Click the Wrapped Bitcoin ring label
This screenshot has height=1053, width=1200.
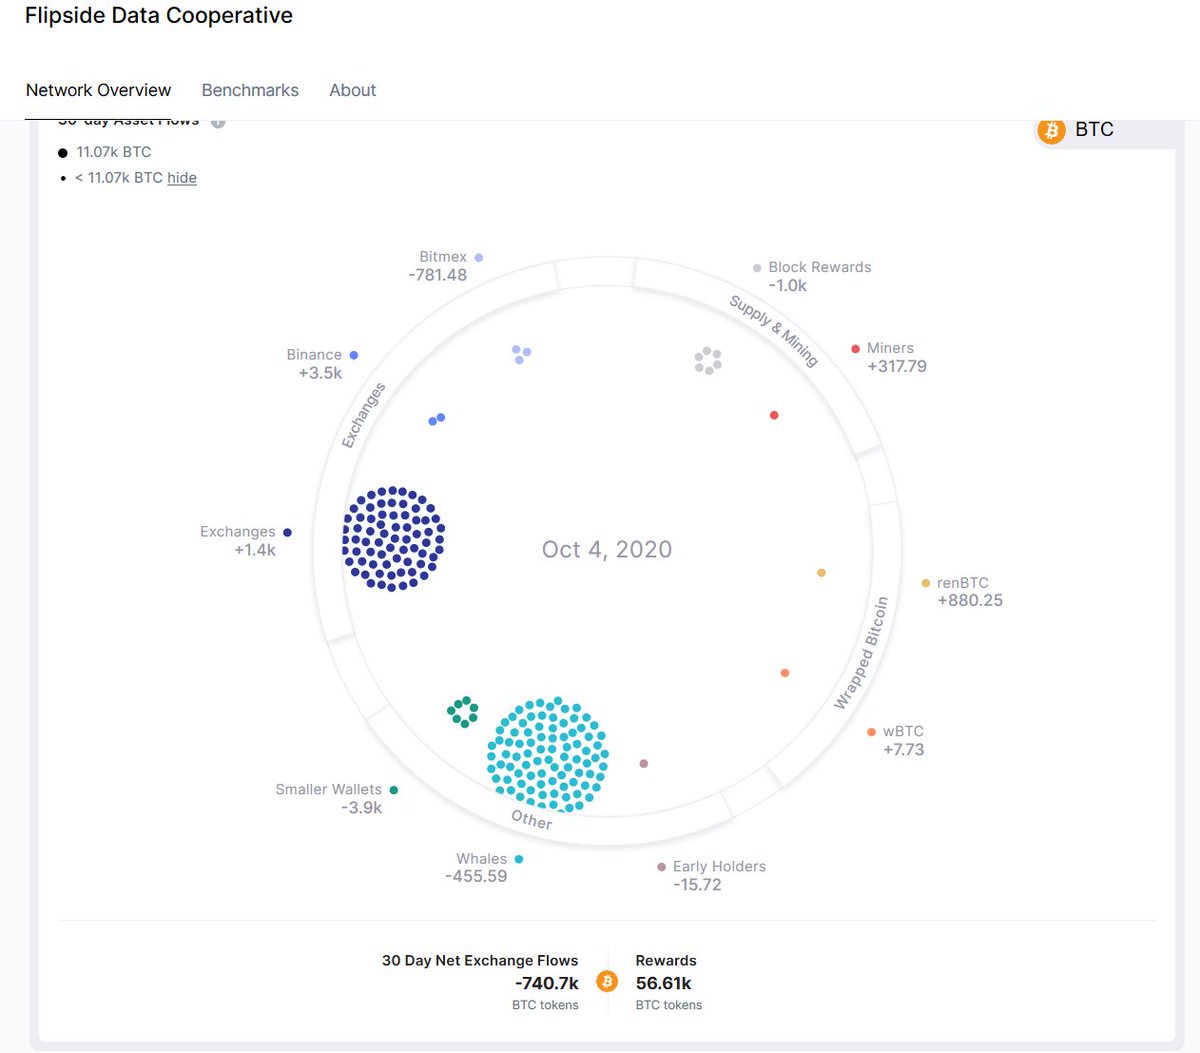861,654
